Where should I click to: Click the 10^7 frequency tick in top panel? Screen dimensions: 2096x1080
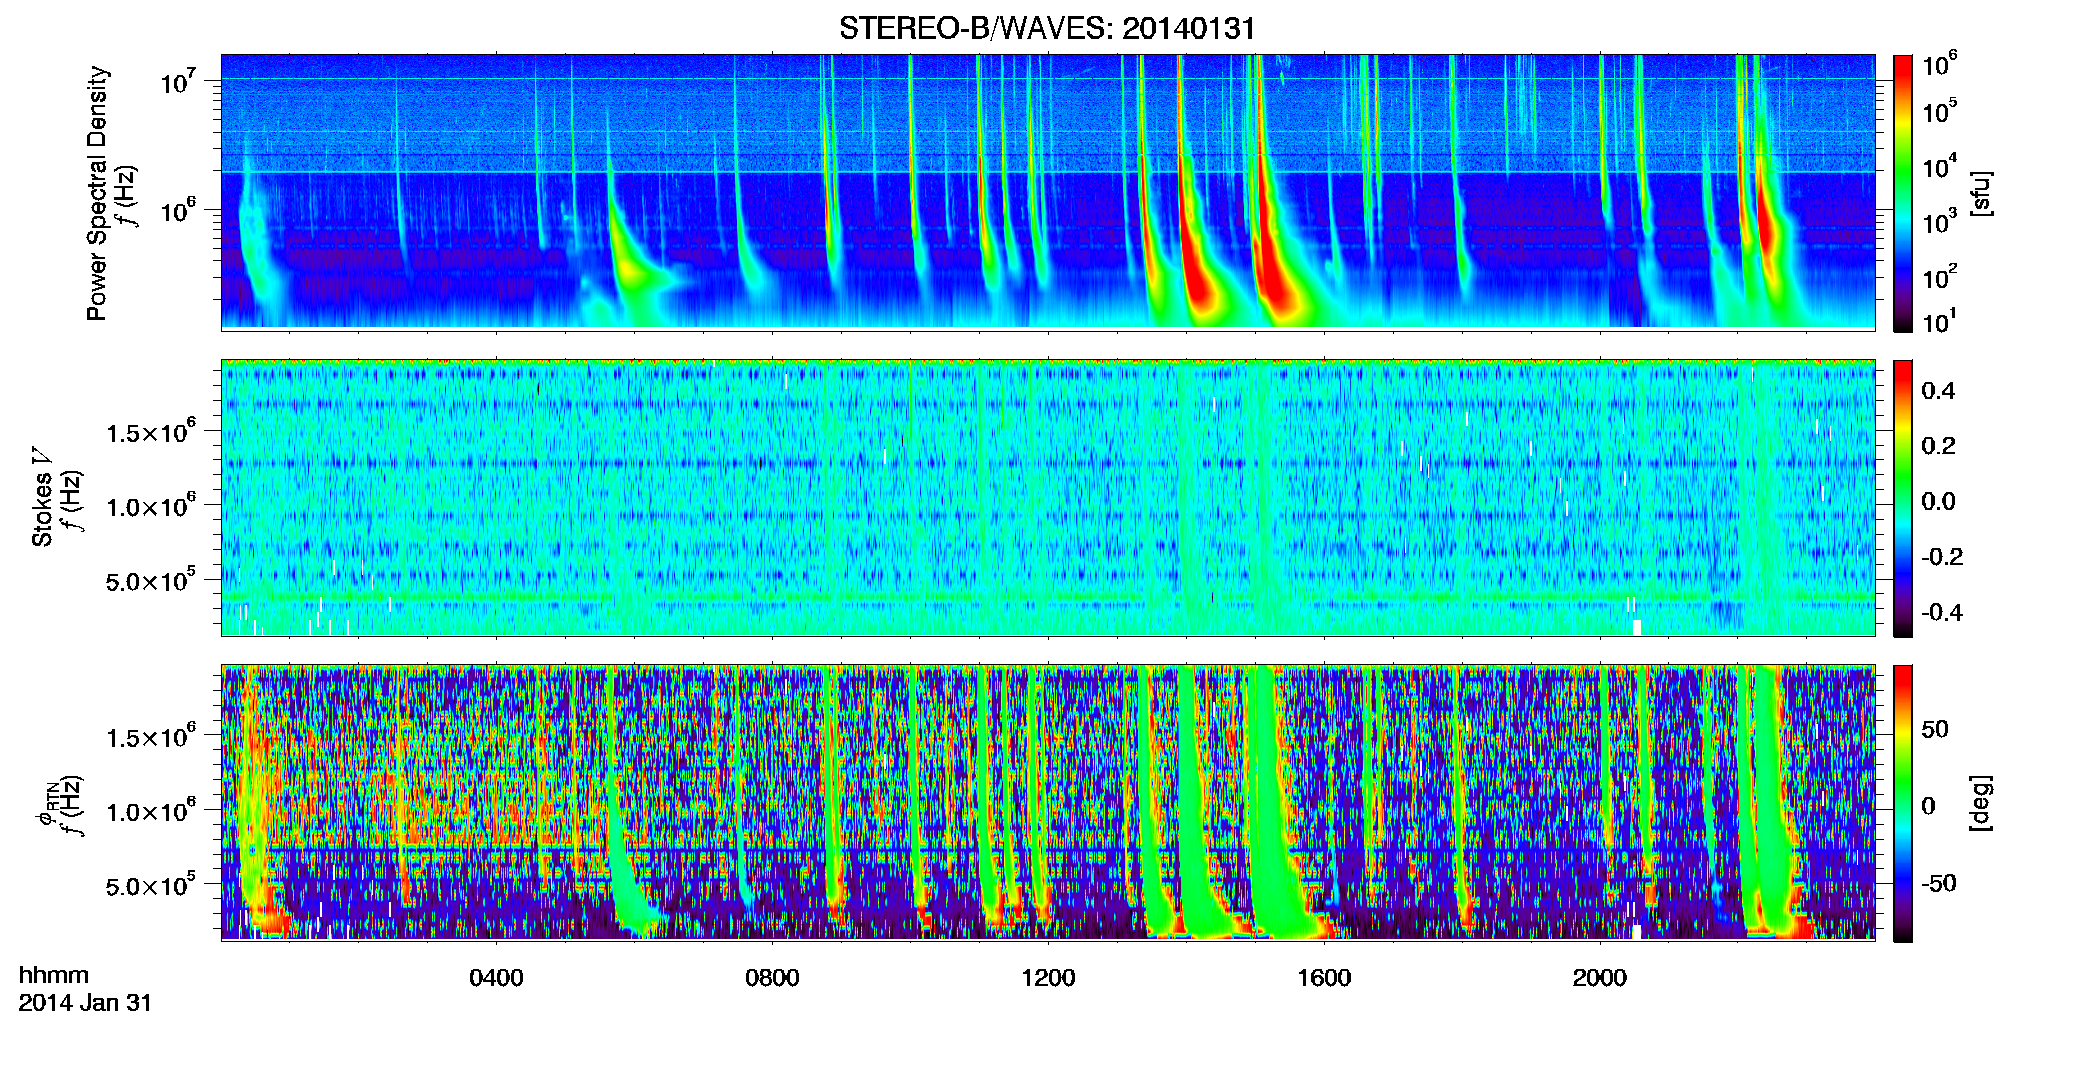[180, 82]
